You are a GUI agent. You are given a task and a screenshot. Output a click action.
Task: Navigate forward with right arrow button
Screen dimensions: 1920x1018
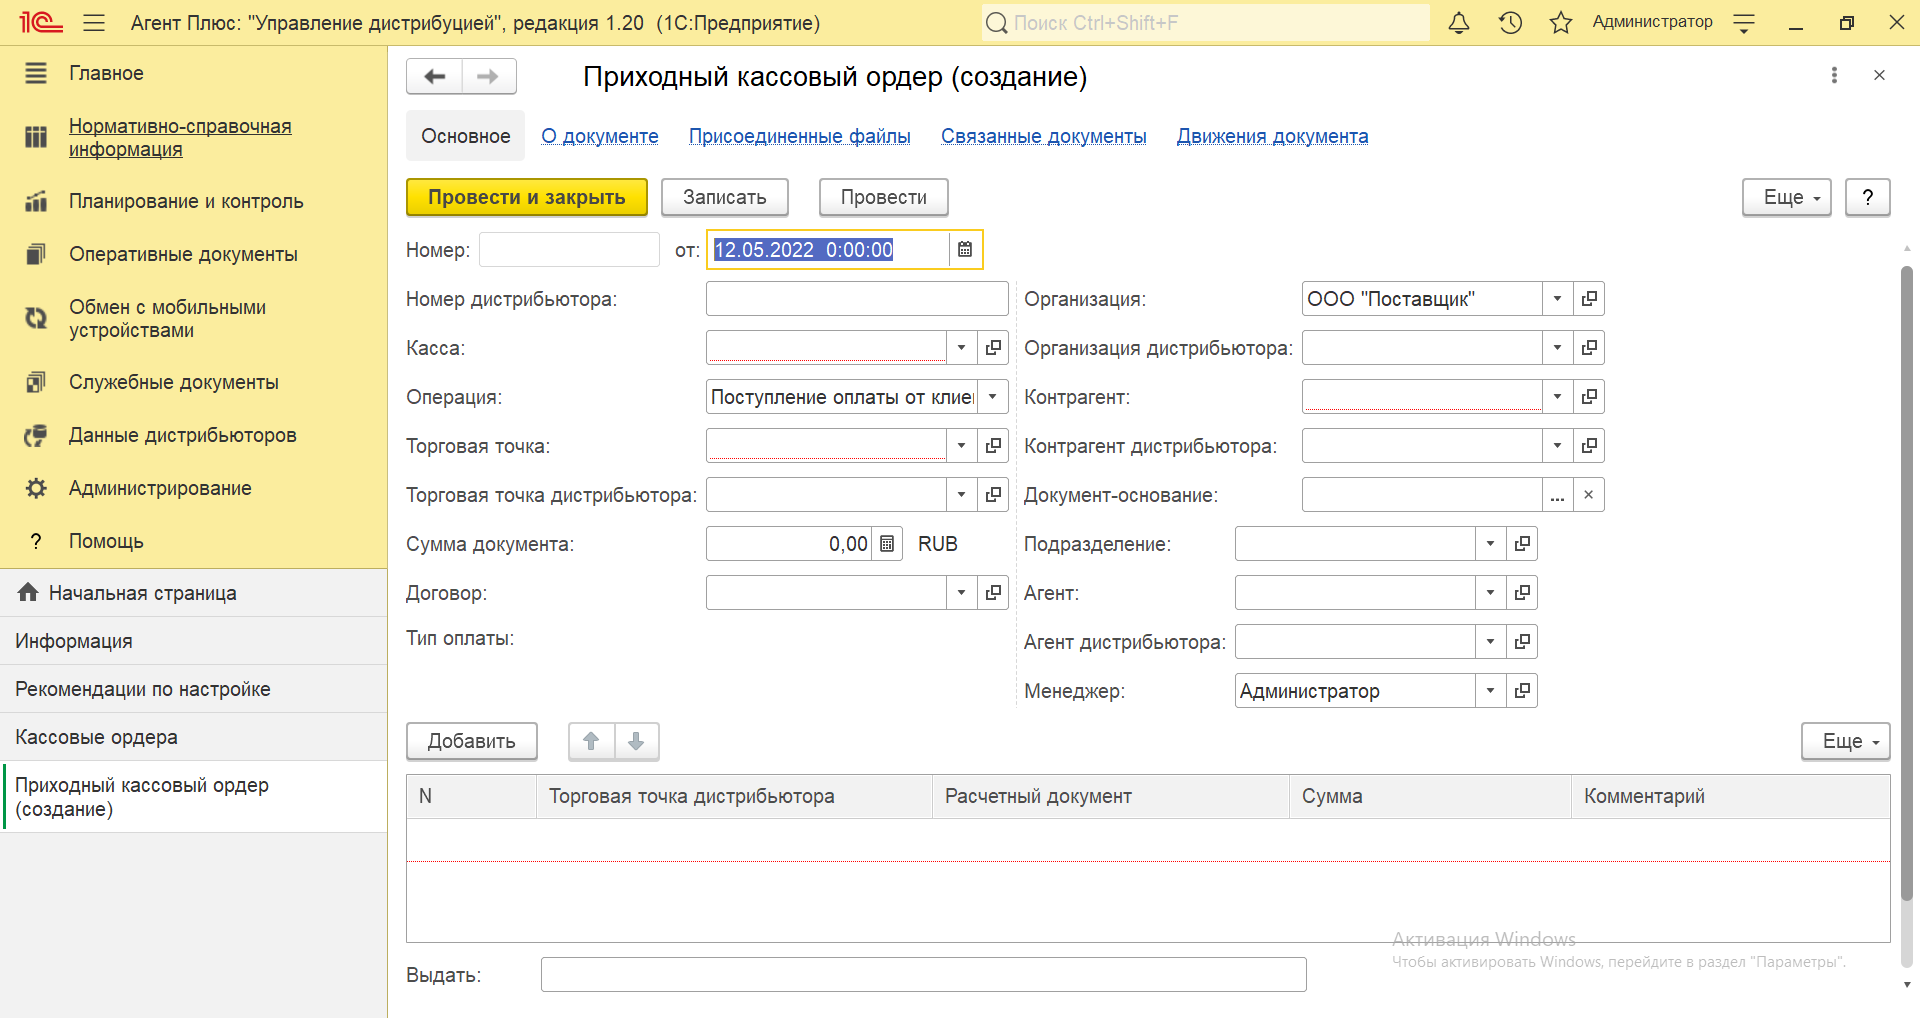[x=488, y=76]
